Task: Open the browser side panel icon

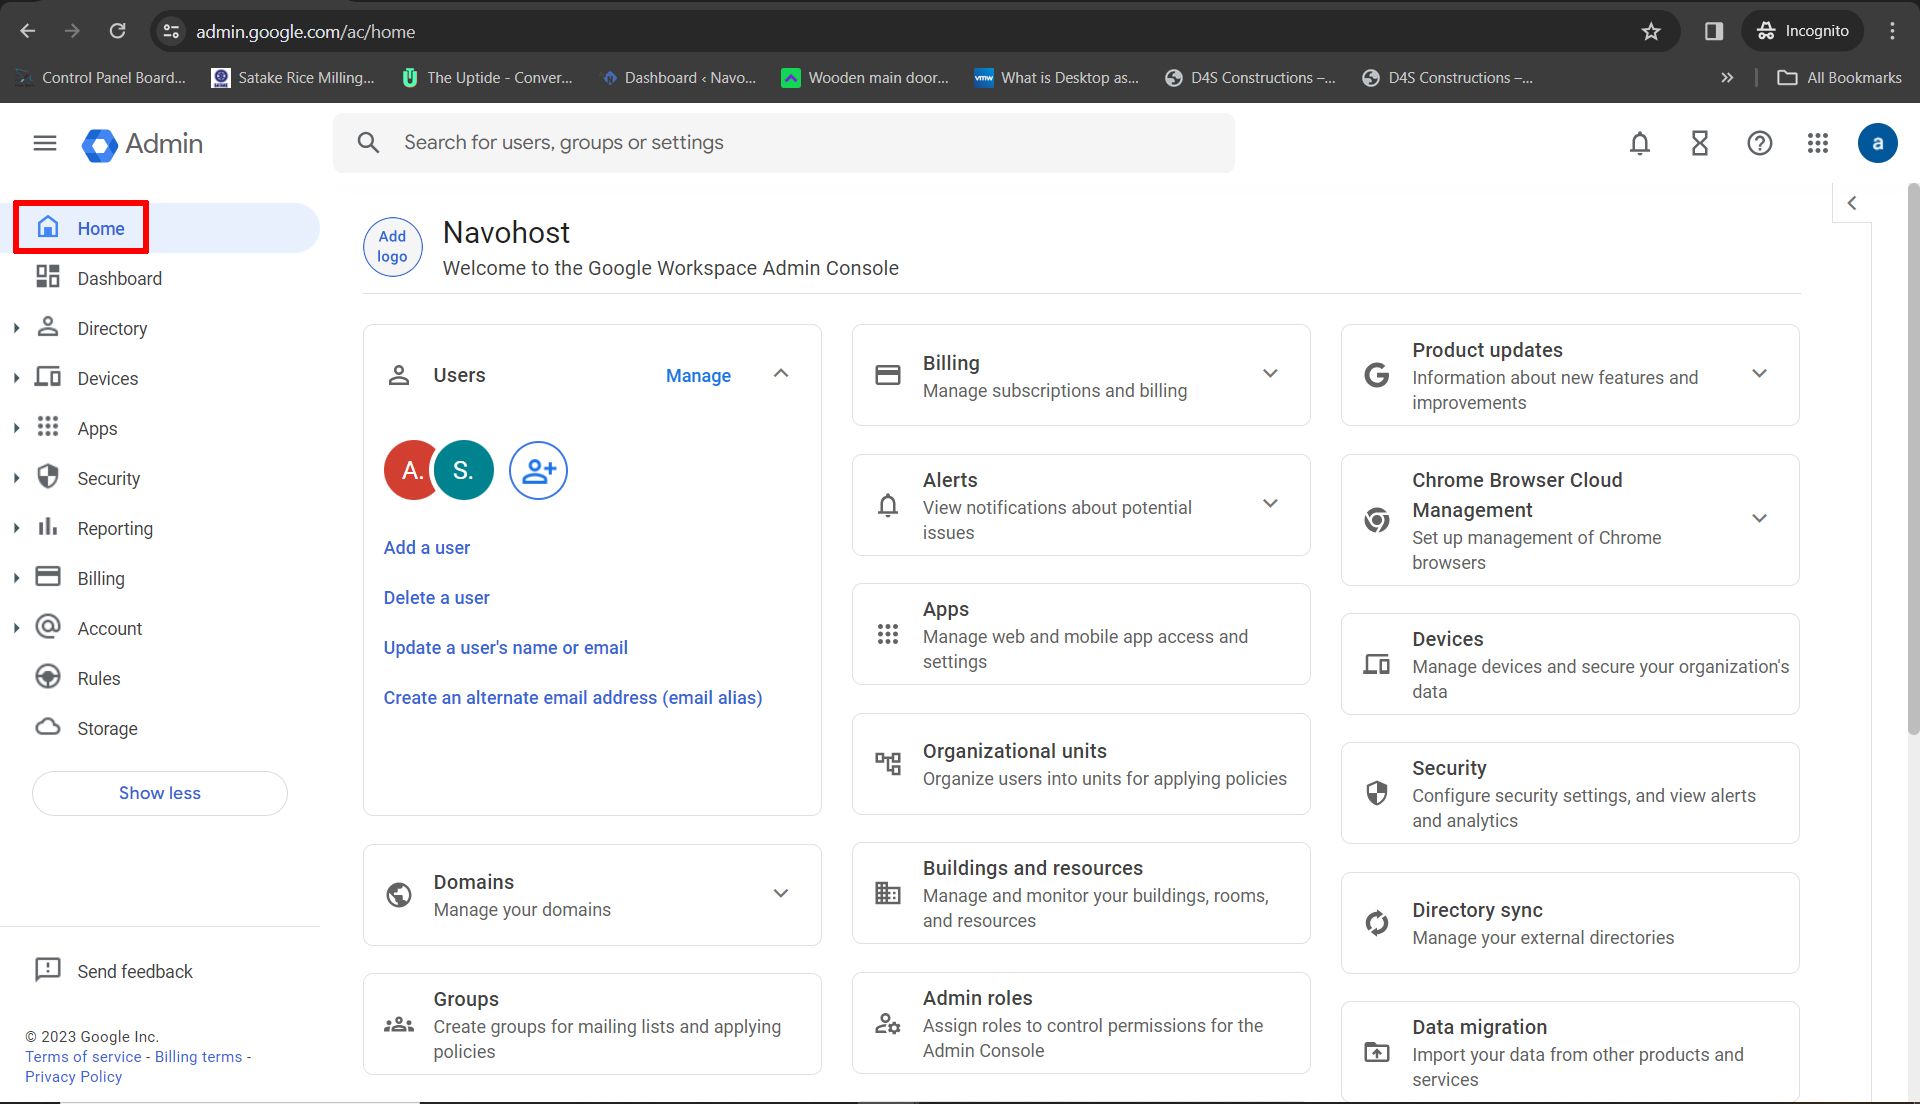Action: tap(1714, 31)
